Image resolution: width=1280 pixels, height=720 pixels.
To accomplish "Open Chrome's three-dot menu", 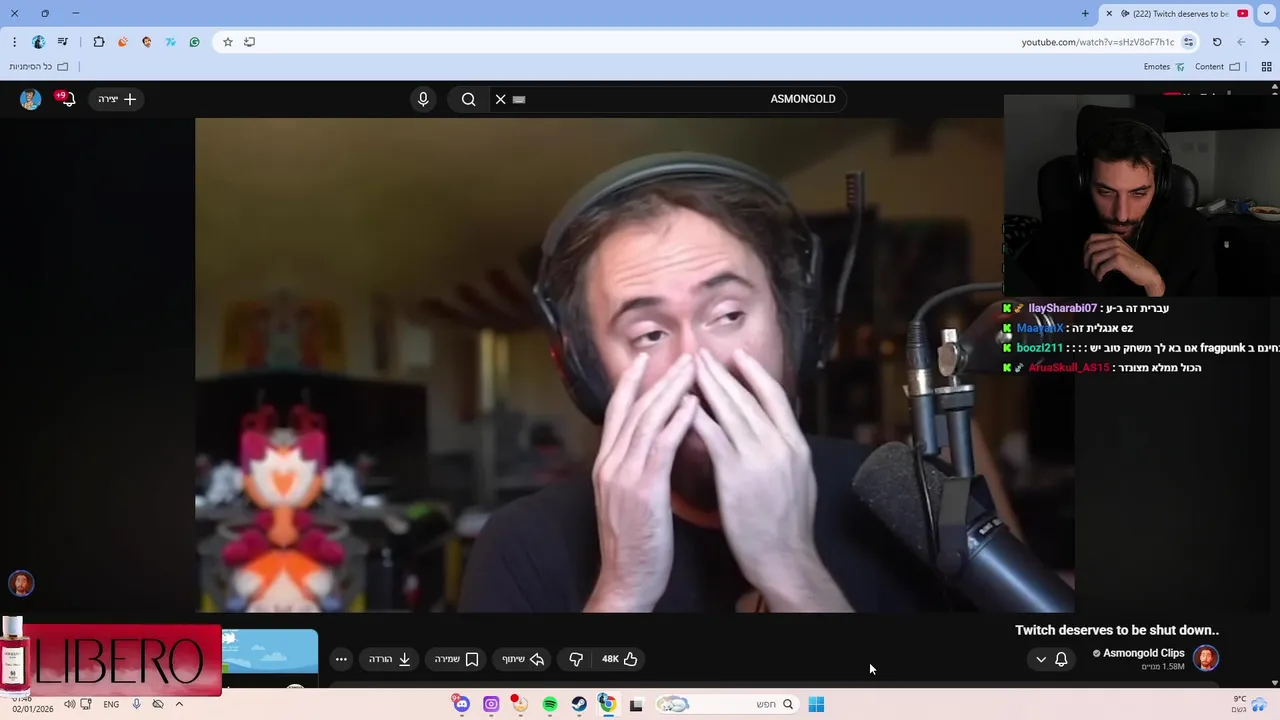I will [14, 42].
